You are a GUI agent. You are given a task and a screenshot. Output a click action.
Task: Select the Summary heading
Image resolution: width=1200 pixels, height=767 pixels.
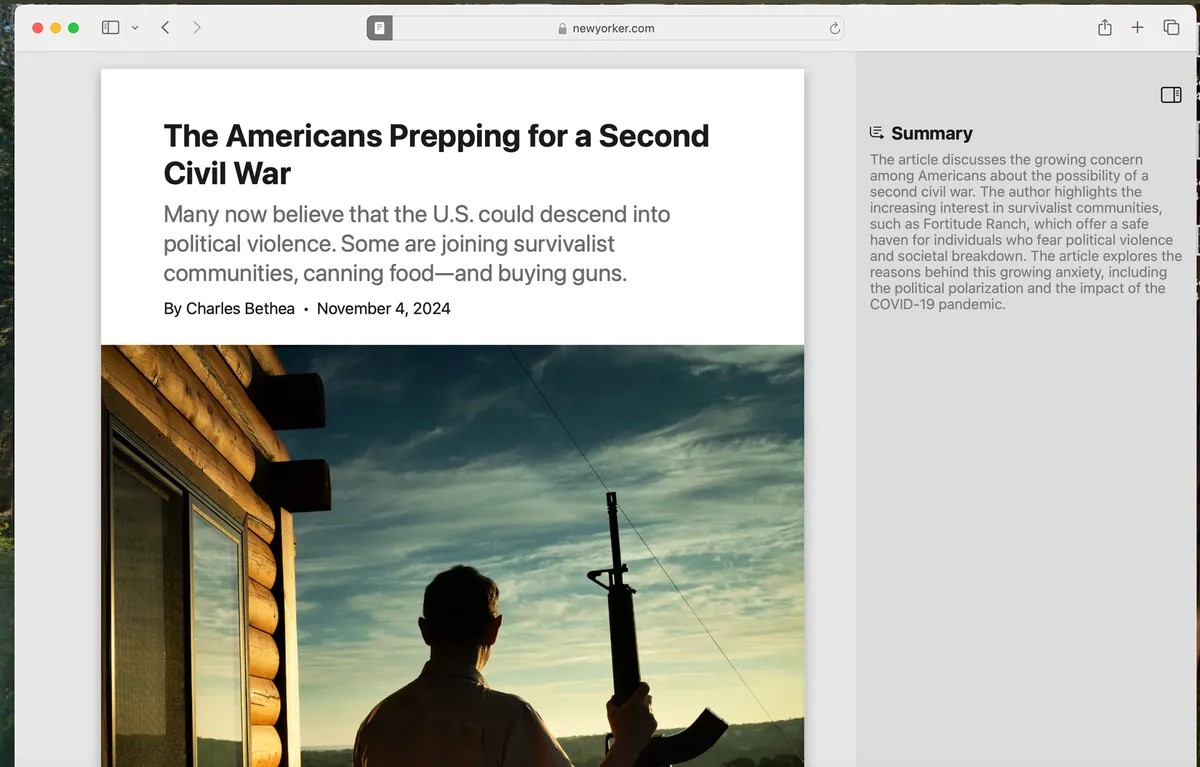click(931, 133)
